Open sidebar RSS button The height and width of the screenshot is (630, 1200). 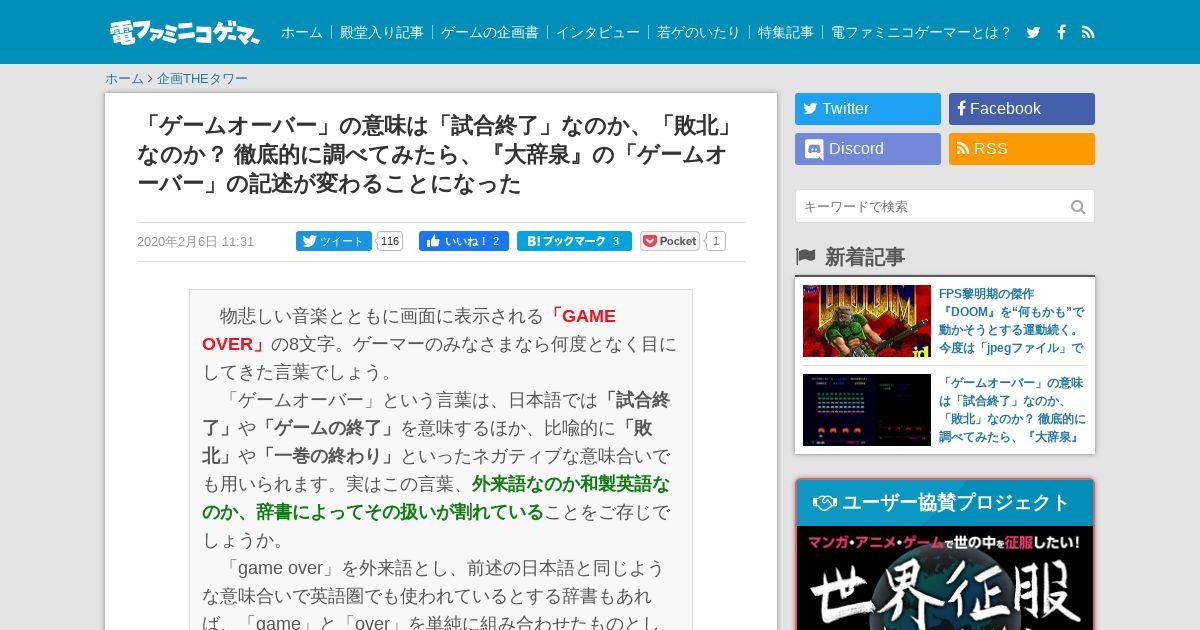click(1022, 149)
